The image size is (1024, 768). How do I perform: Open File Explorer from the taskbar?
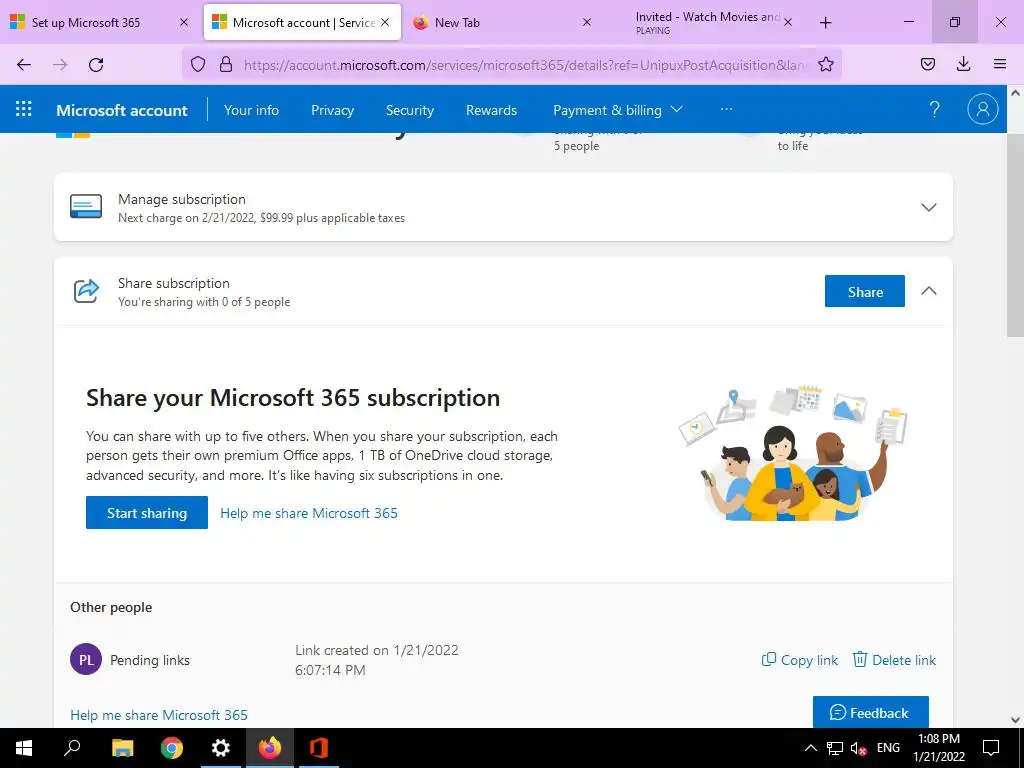coord(122,748)
